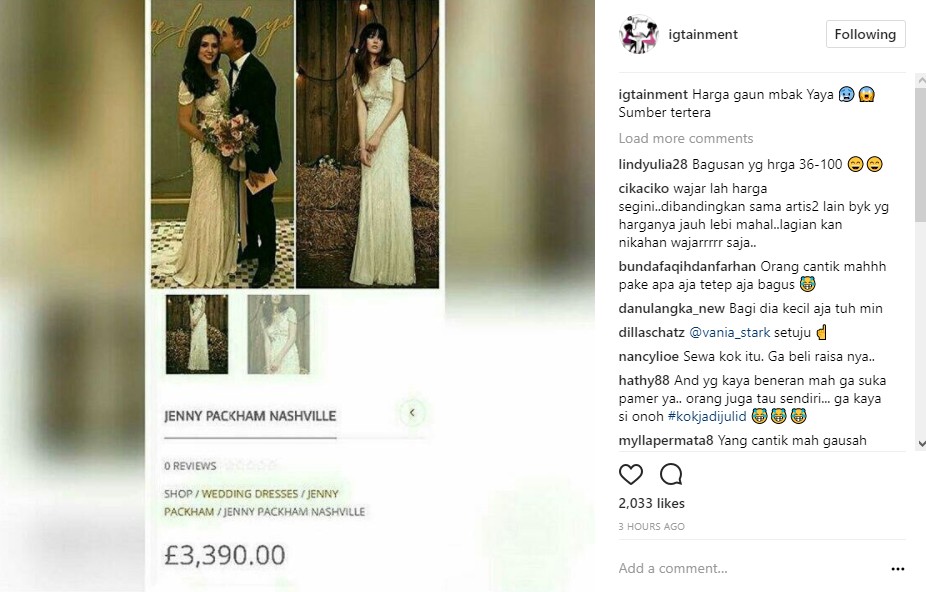Open comments with the speech bubble icon
The width and height of the screenshot is (926, 592).
click(x=671, y=474)
